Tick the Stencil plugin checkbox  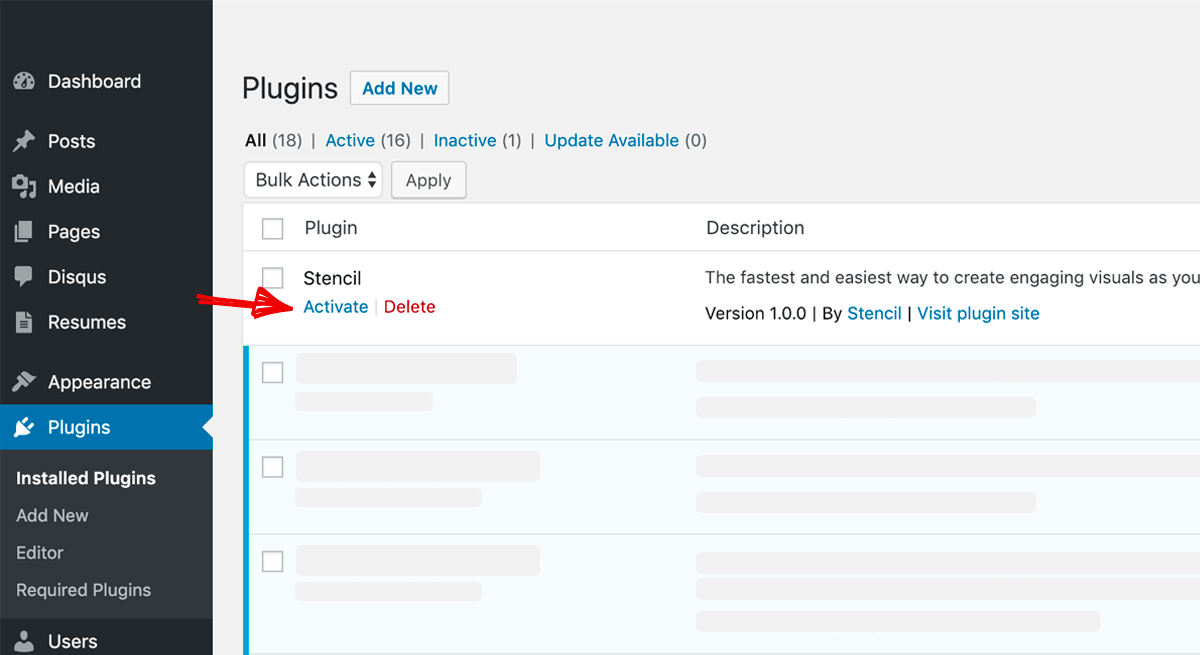click(273, 278)
